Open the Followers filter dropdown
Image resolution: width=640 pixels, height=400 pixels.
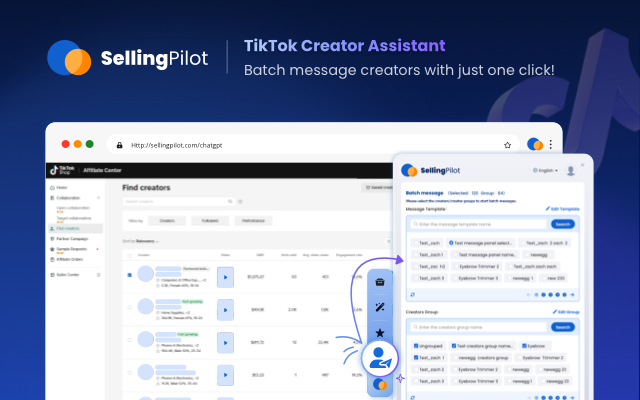click(210, 221)
